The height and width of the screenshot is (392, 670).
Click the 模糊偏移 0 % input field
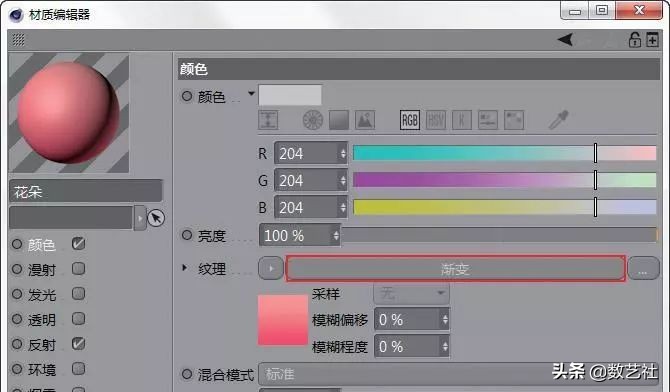click(x=412, y=319)
